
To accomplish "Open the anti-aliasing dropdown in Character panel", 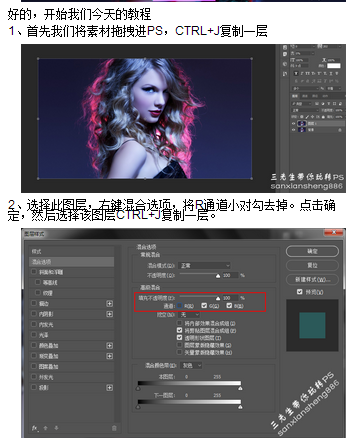I will (x=334, y=88).
